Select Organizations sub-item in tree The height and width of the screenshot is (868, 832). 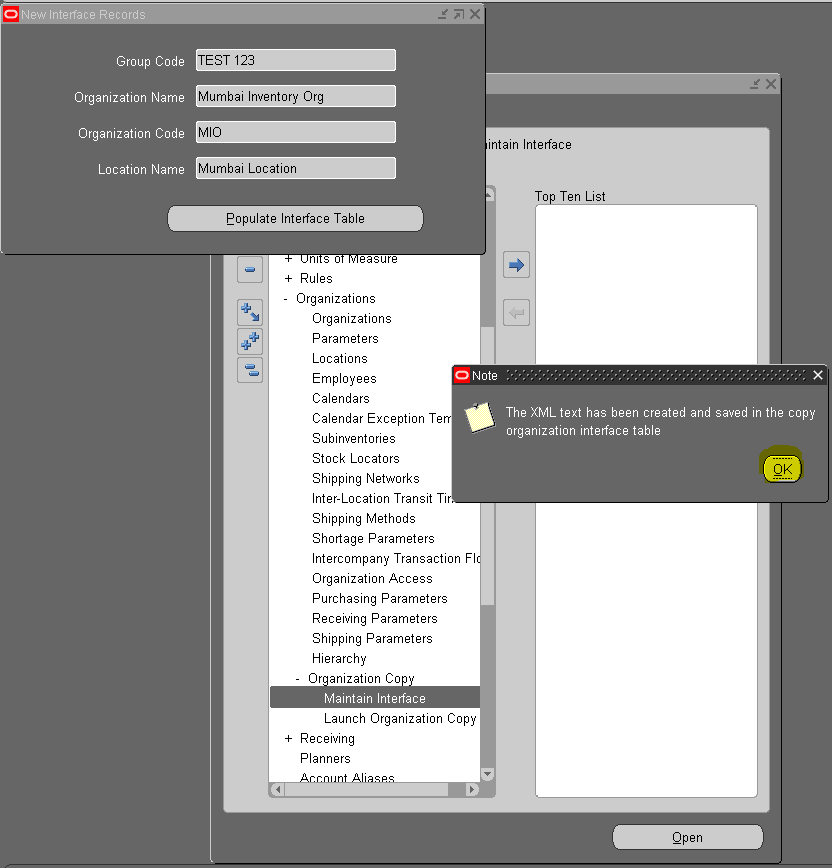coord(352,319)
